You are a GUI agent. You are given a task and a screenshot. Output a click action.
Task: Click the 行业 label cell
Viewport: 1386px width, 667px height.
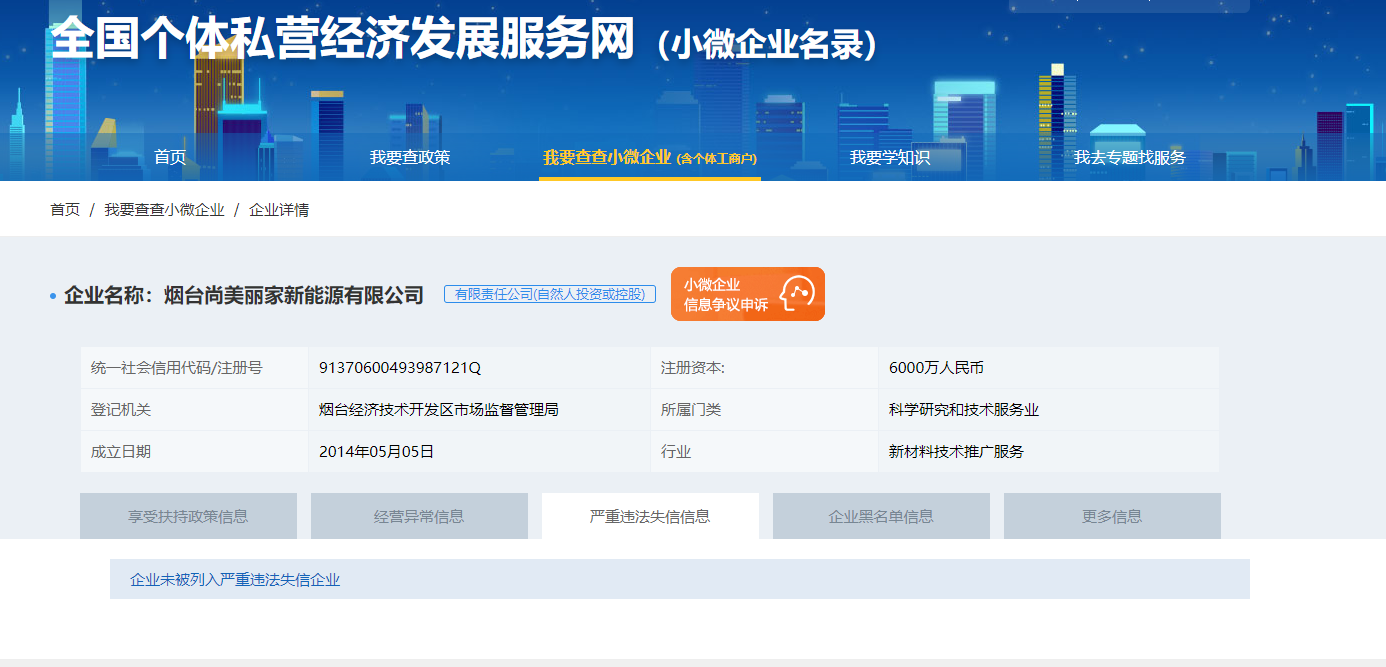(764, 452)
